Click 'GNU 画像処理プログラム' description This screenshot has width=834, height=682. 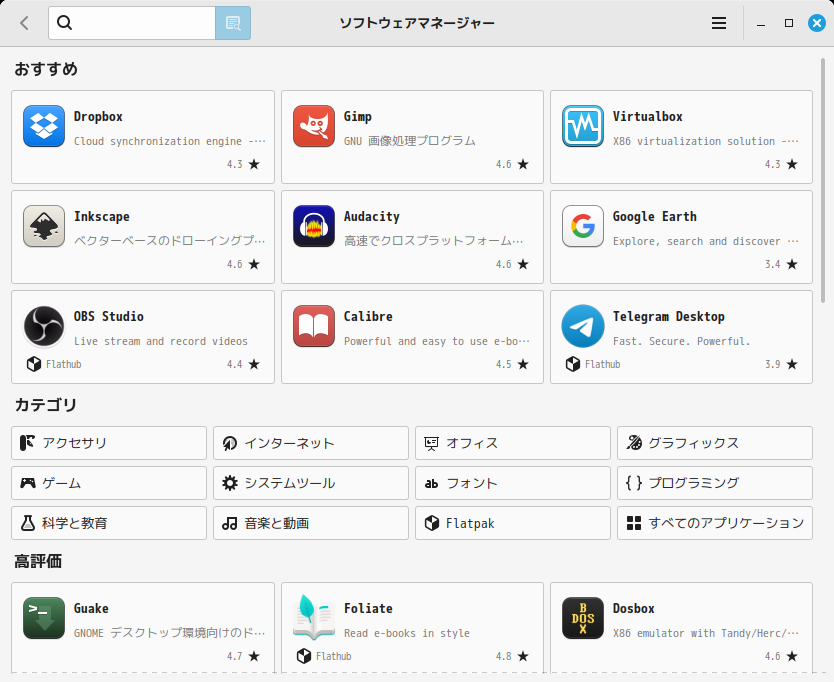coord(410,141)
